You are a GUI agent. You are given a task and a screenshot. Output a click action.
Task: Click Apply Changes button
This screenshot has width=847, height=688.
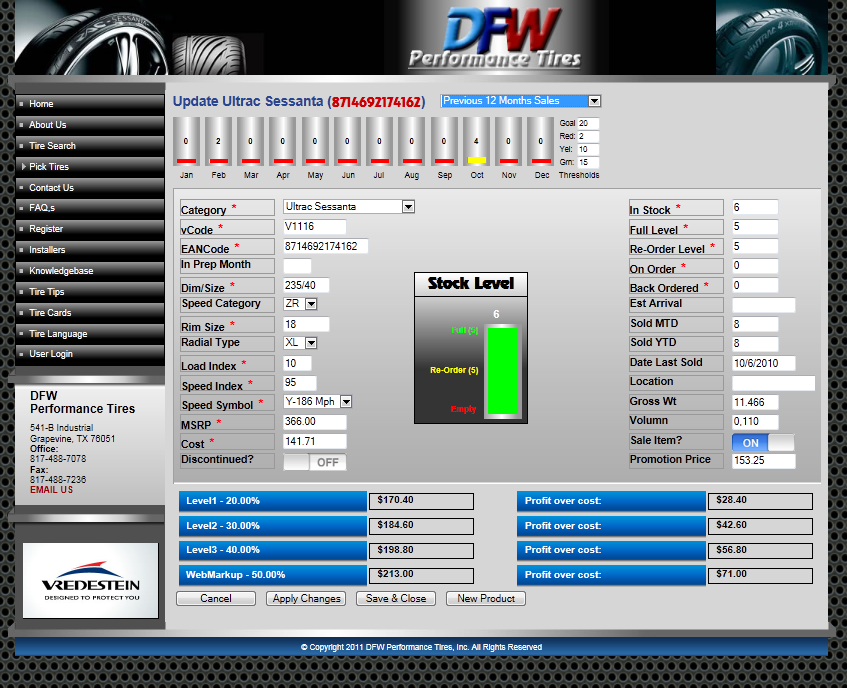click(306, 598)
